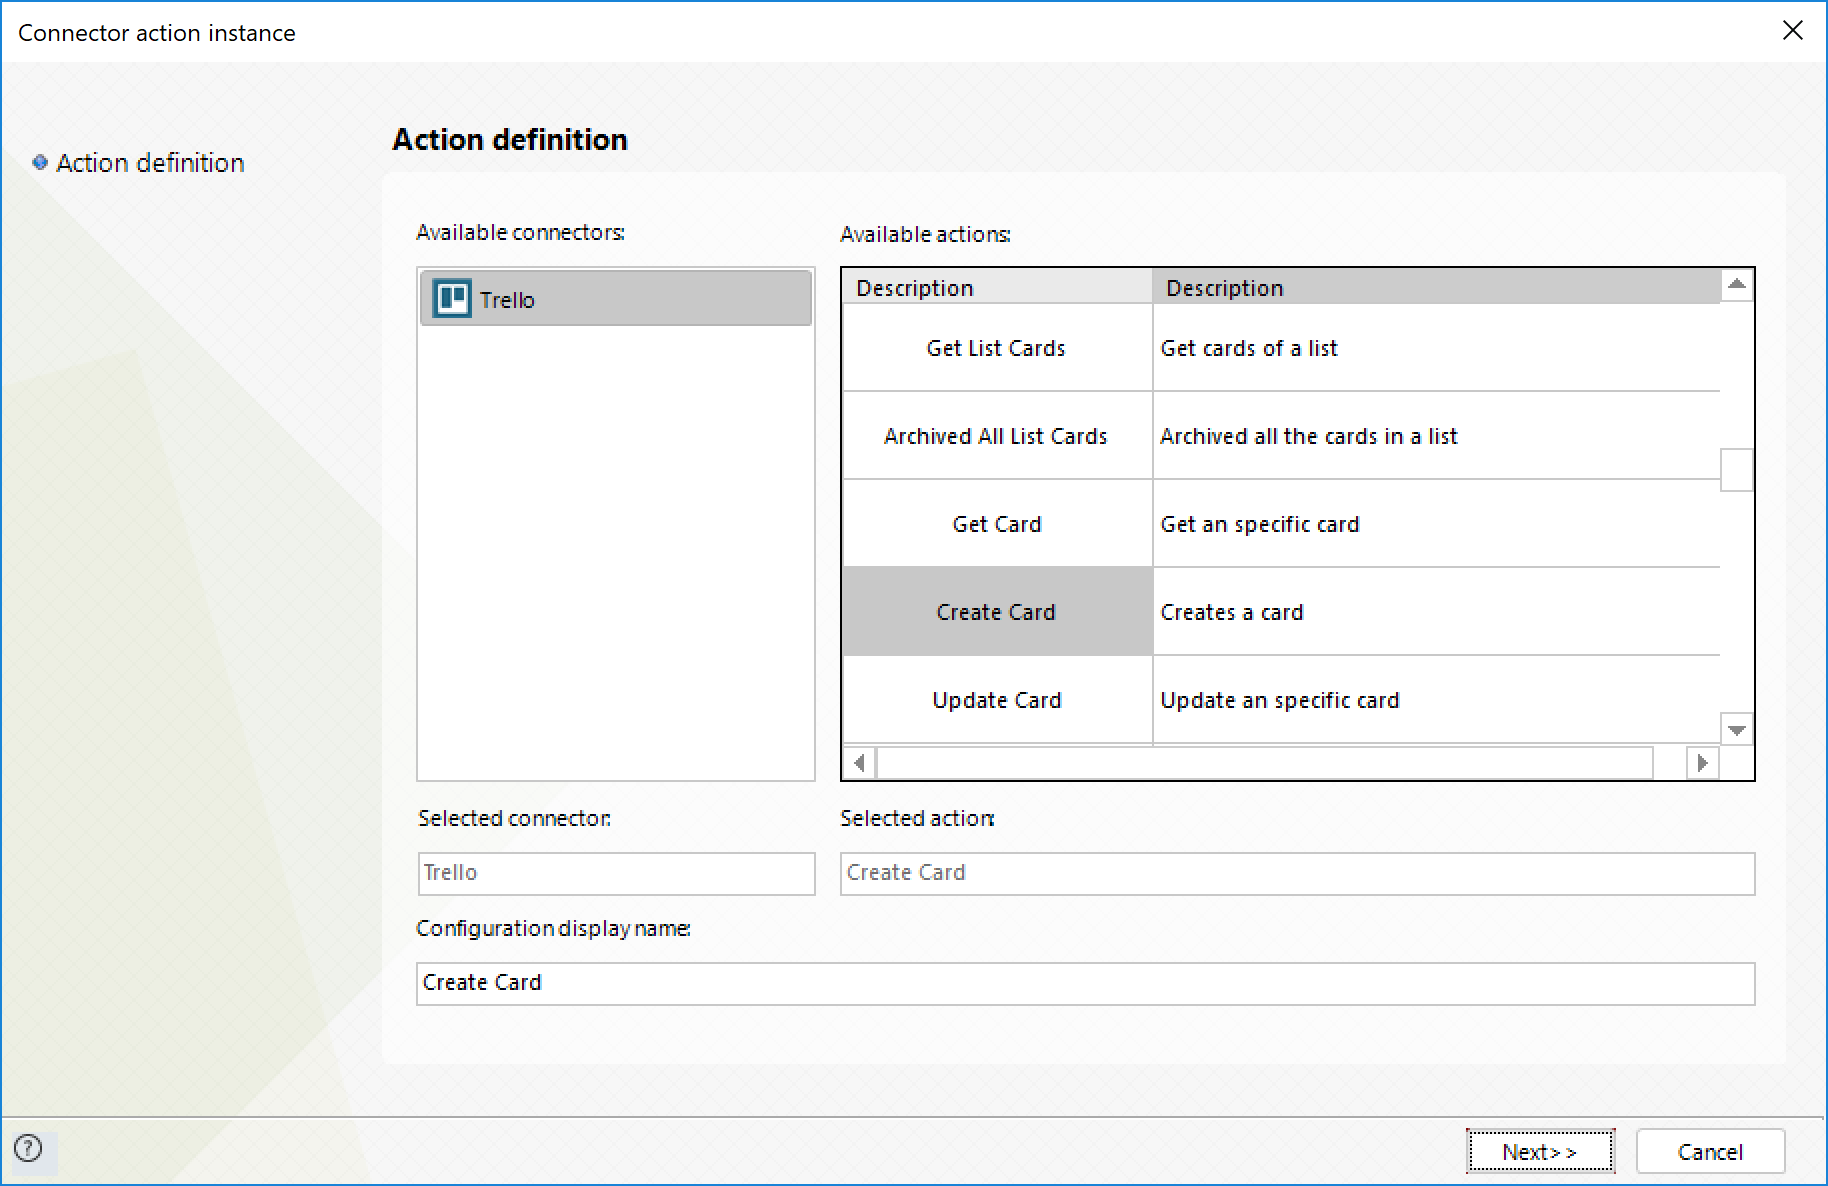The width and height of the screenshot is (1828, 1186).
Task: Click the 'Get an specific card' description
Action: [1260, 524]
